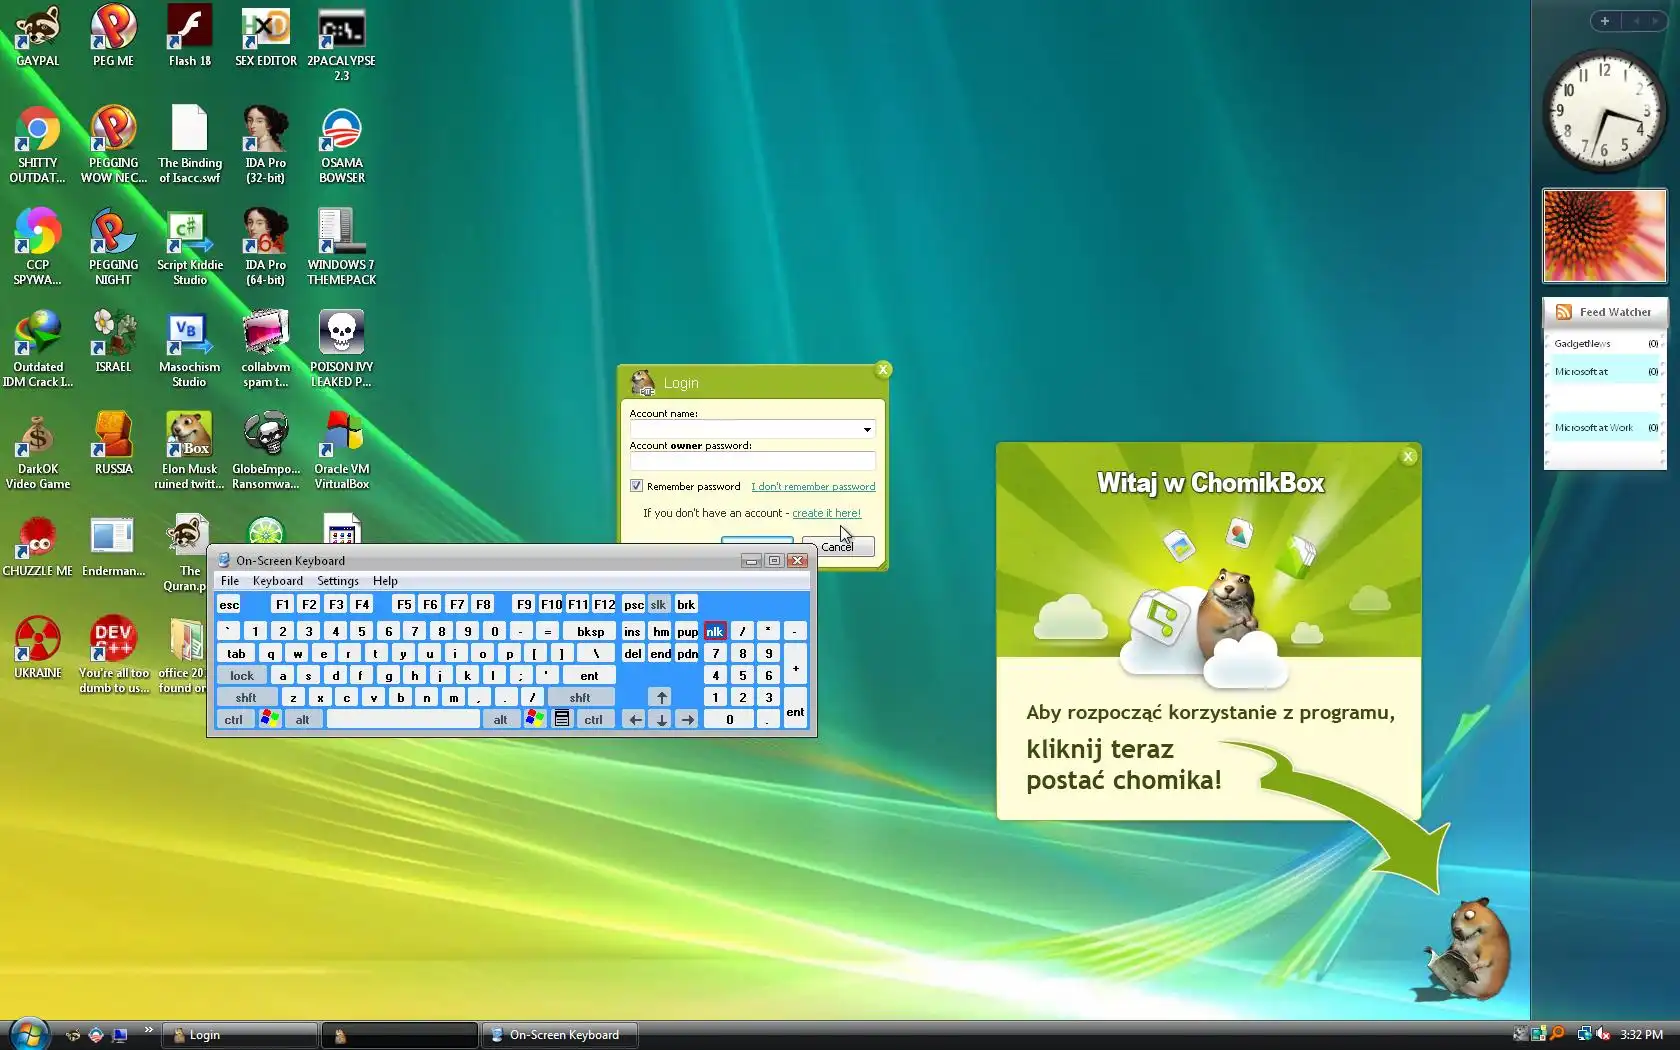Open the IDA Pro (64-bit) shortcut
This screenshot has height=1050, width=1680.
click(265, 247)
